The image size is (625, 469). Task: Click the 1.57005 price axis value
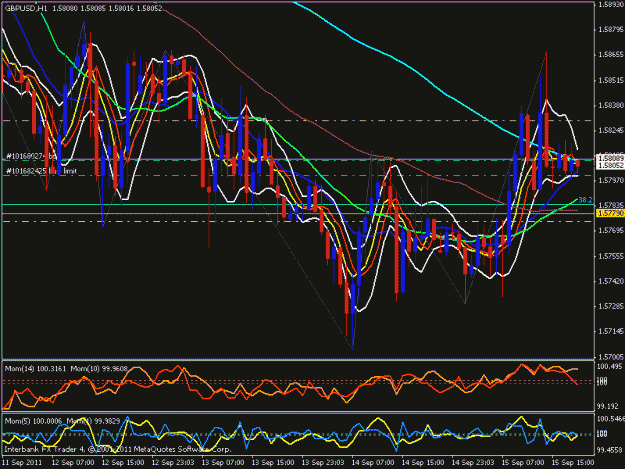(611, 357)
